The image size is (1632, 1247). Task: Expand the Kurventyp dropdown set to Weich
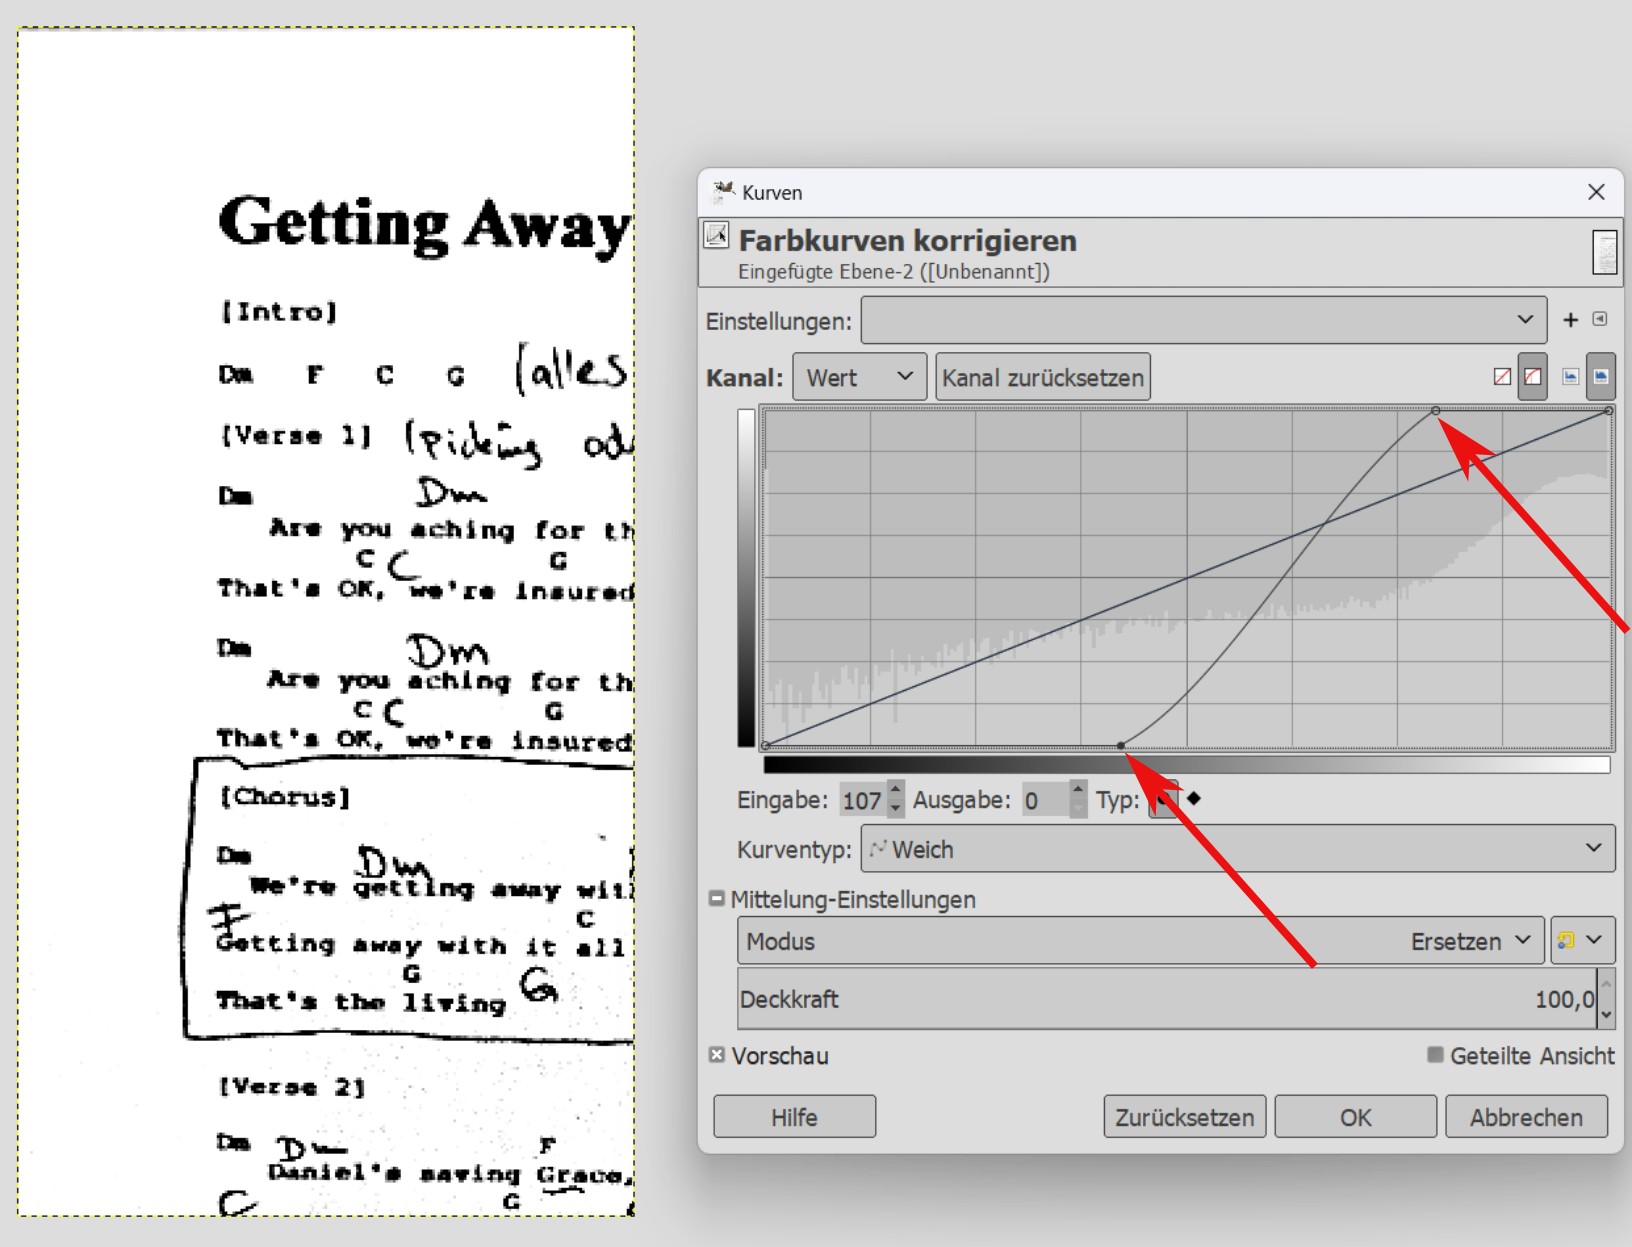[1237, 849]
